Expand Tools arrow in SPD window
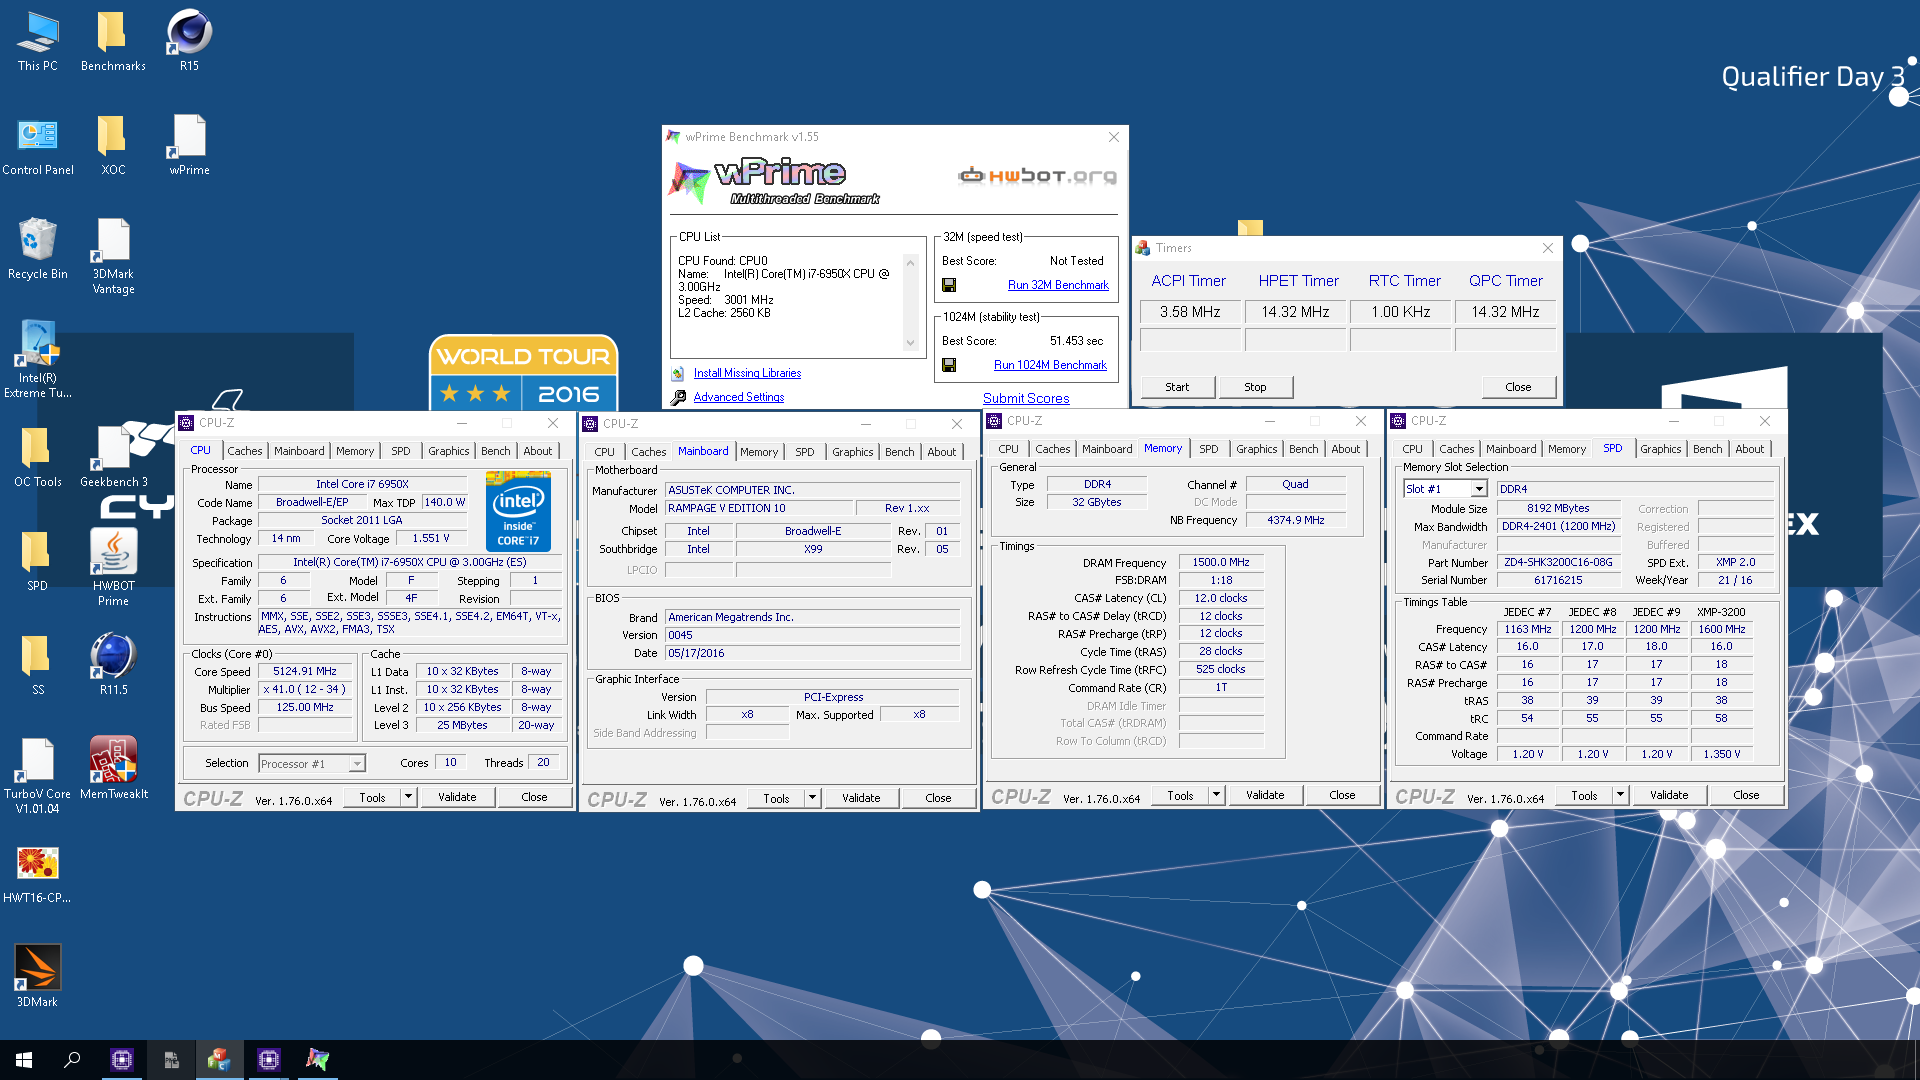Viewport: 1920px width, 1080px height. click(x=1620, y=795)
